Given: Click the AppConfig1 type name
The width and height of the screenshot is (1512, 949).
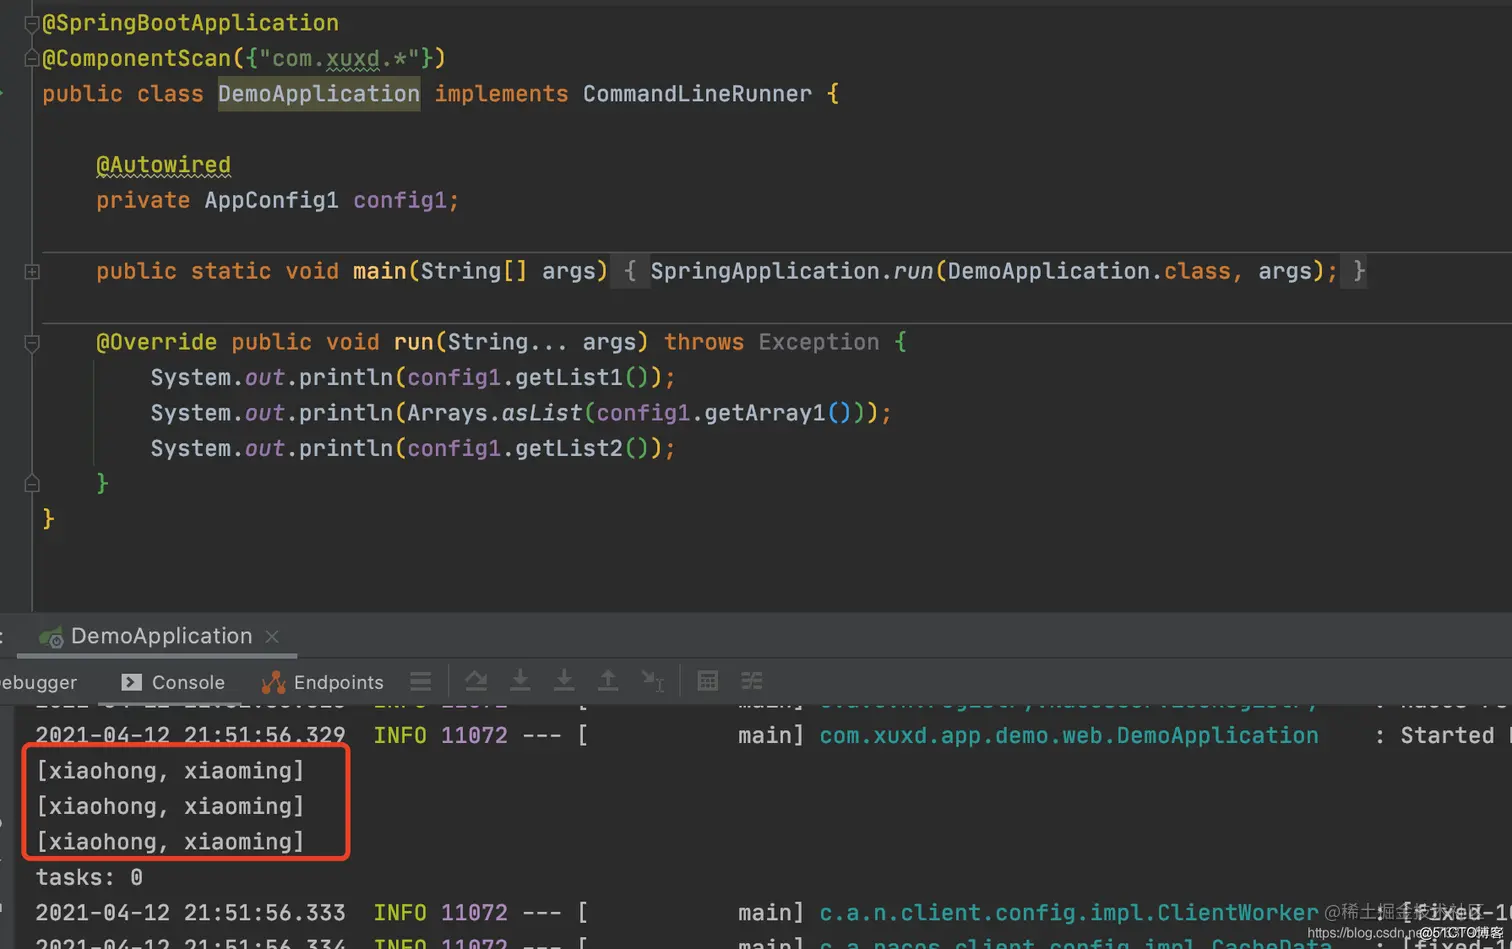Looking at the screenshot, I should click(x=272, y=200).
